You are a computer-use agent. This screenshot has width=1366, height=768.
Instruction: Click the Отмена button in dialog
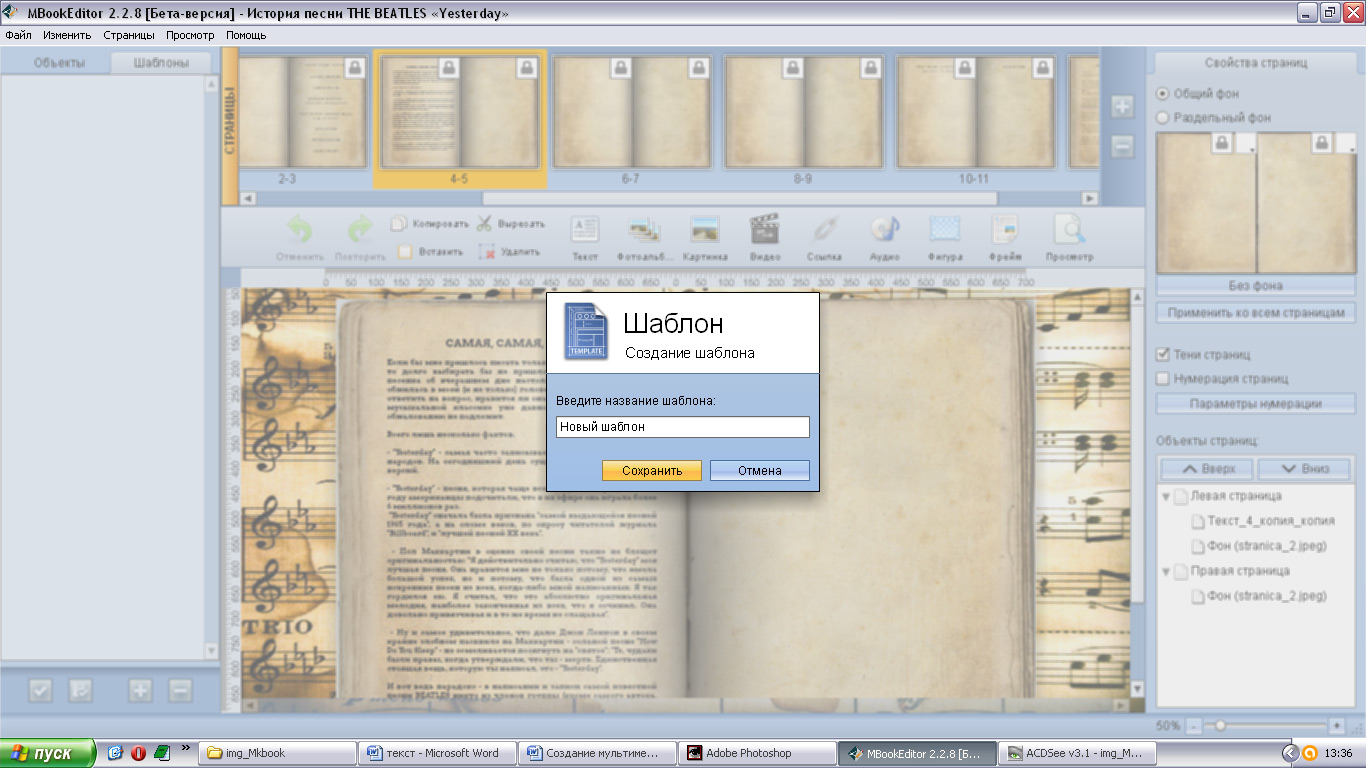coord(760,470)
